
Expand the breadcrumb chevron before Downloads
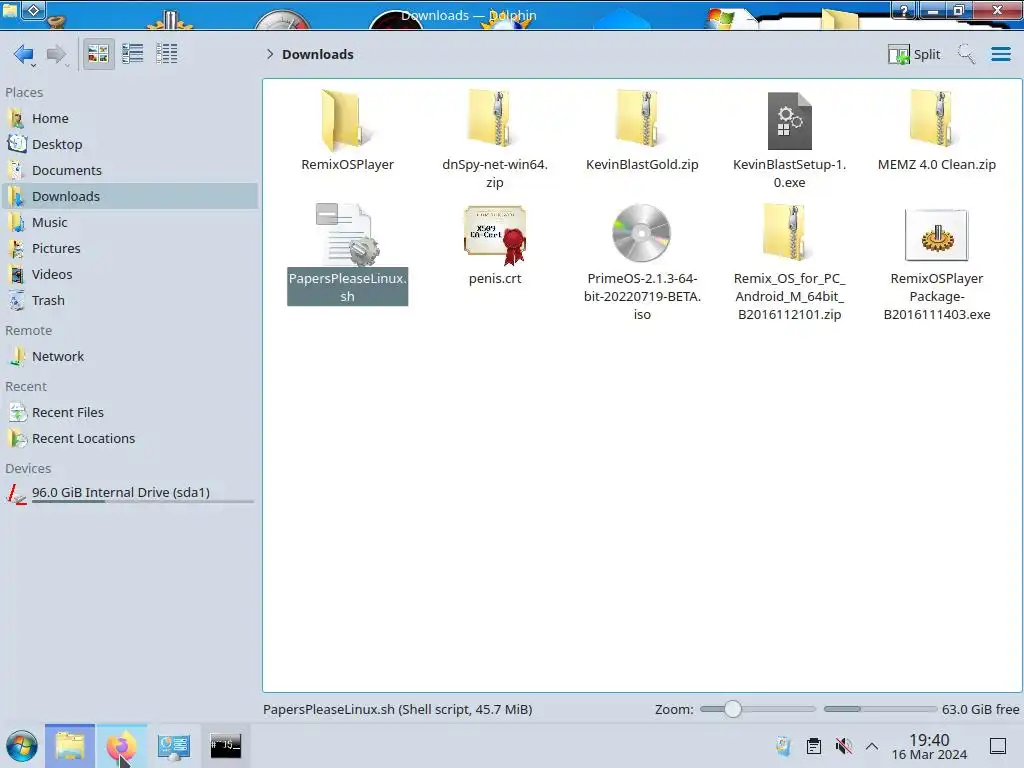pyautogui.click(x=270, y=54)
